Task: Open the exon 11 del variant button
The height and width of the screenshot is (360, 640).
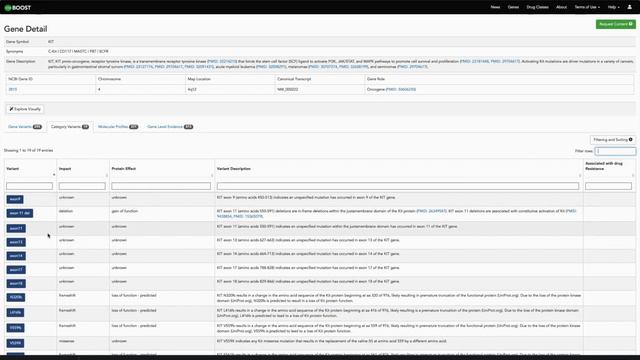Action: (x=20, y=213)
